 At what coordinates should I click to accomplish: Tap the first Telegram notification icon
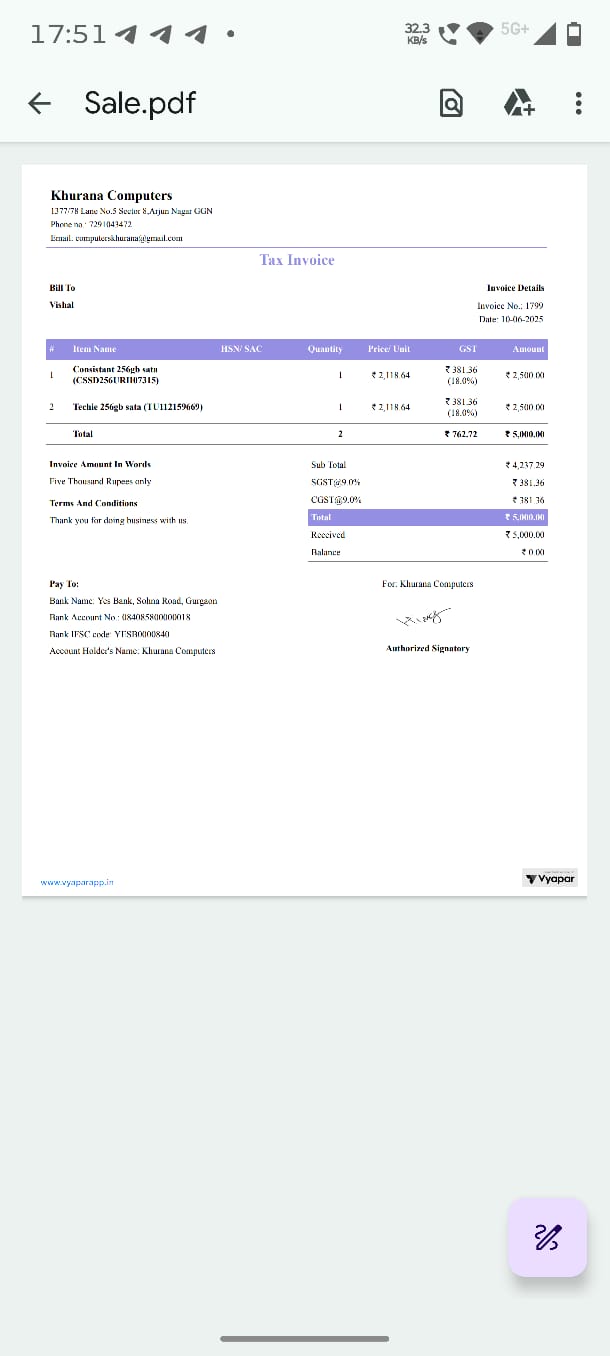[x=126, y=35]
